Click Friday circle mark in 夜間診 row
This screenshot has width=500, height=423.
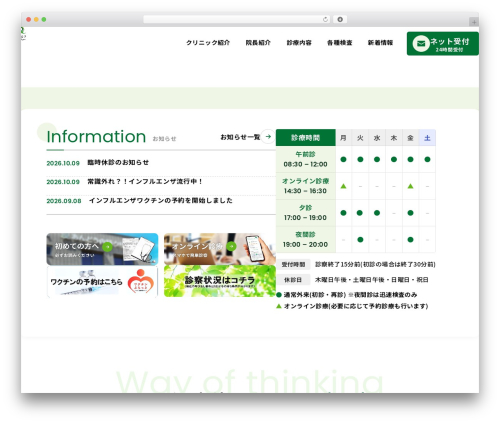(410, 239)
